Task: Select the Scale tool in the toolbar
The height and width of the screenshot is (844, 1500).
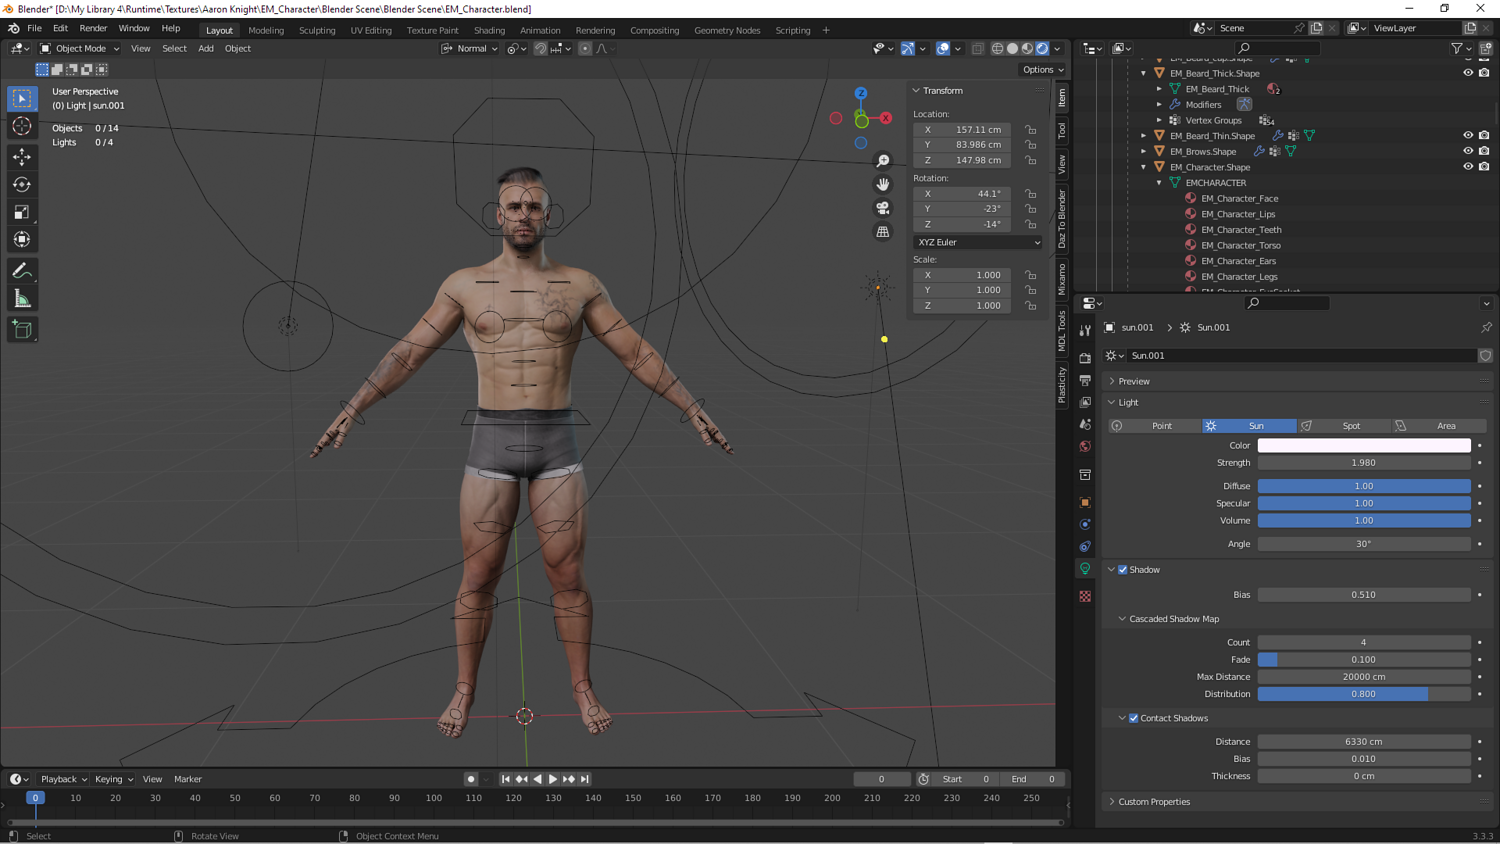Action: point(22,212)
